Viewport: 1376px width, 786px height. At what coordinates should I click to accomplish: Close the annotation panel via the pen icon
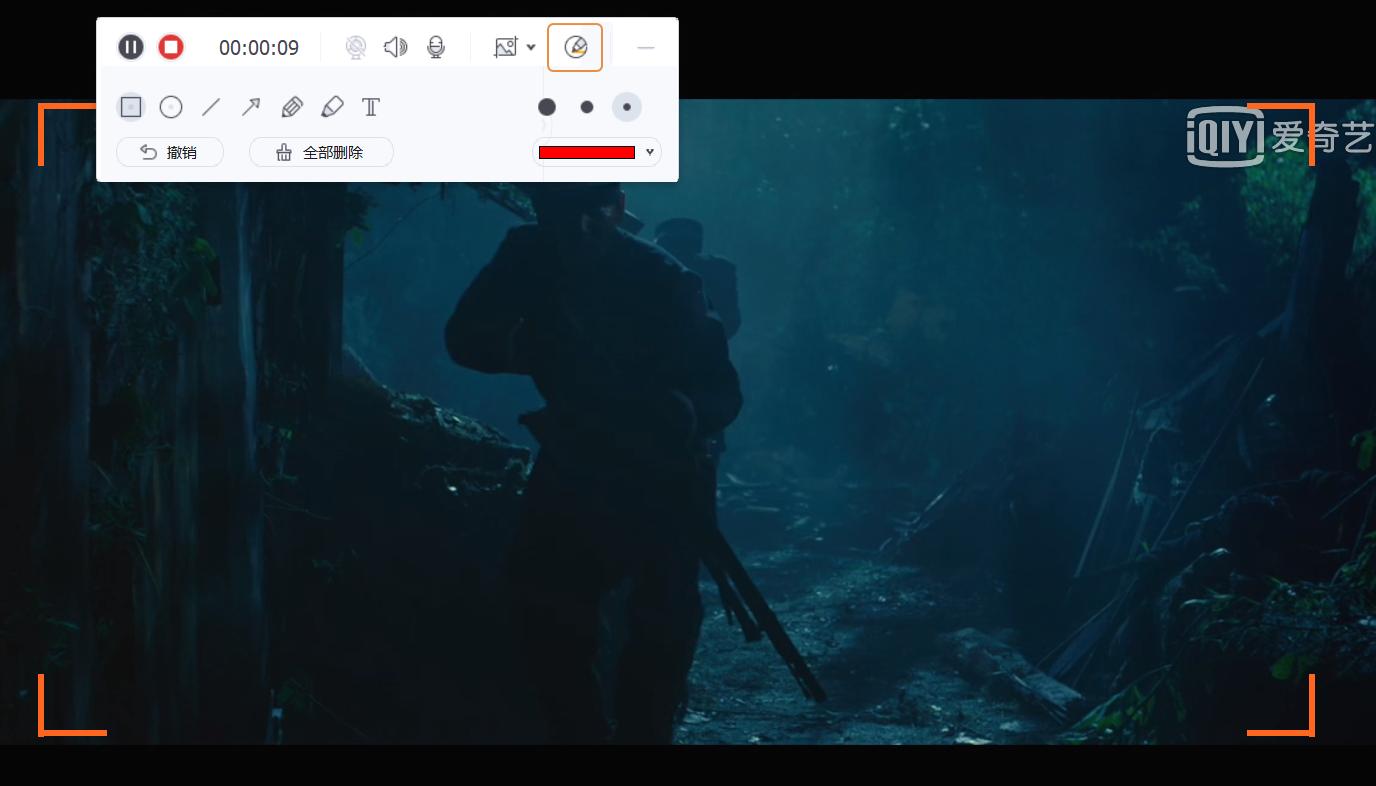point(575,46)
